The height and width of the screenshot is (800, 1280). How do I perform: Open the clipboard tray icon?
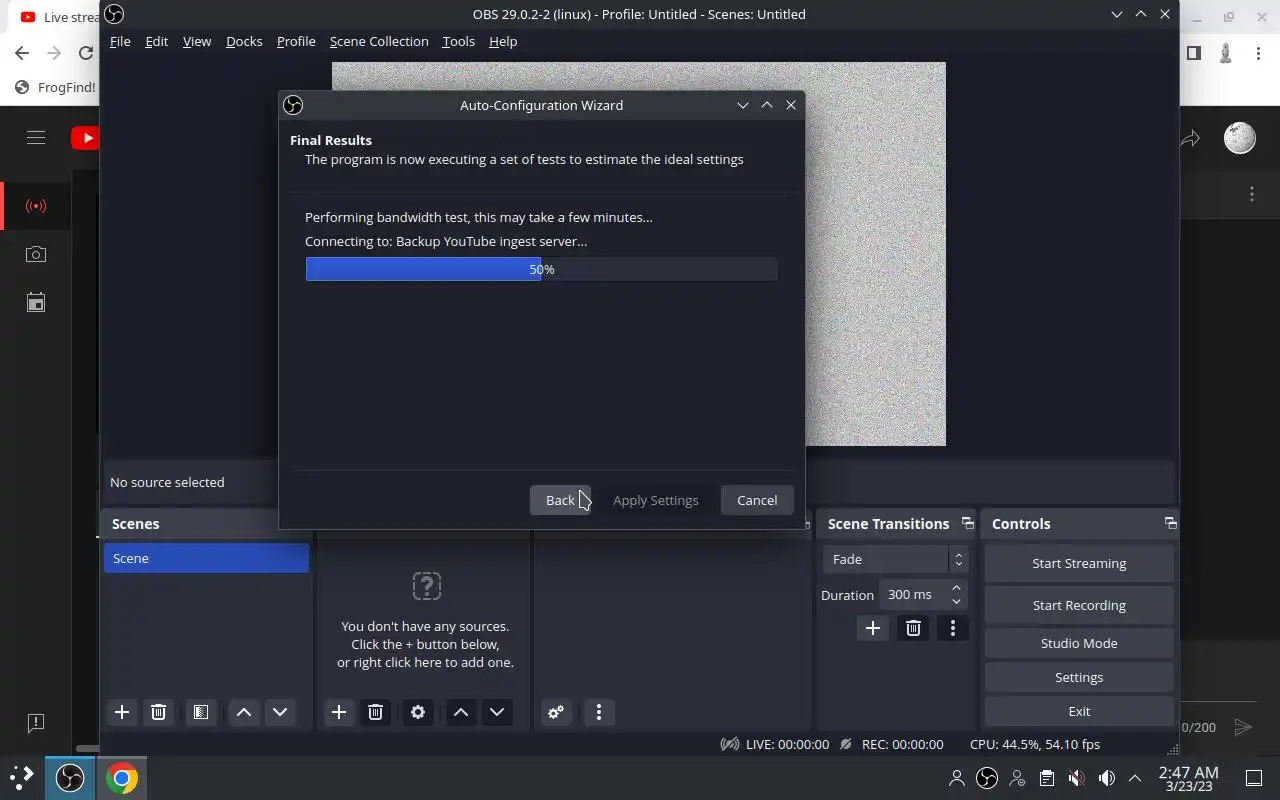1046,778
